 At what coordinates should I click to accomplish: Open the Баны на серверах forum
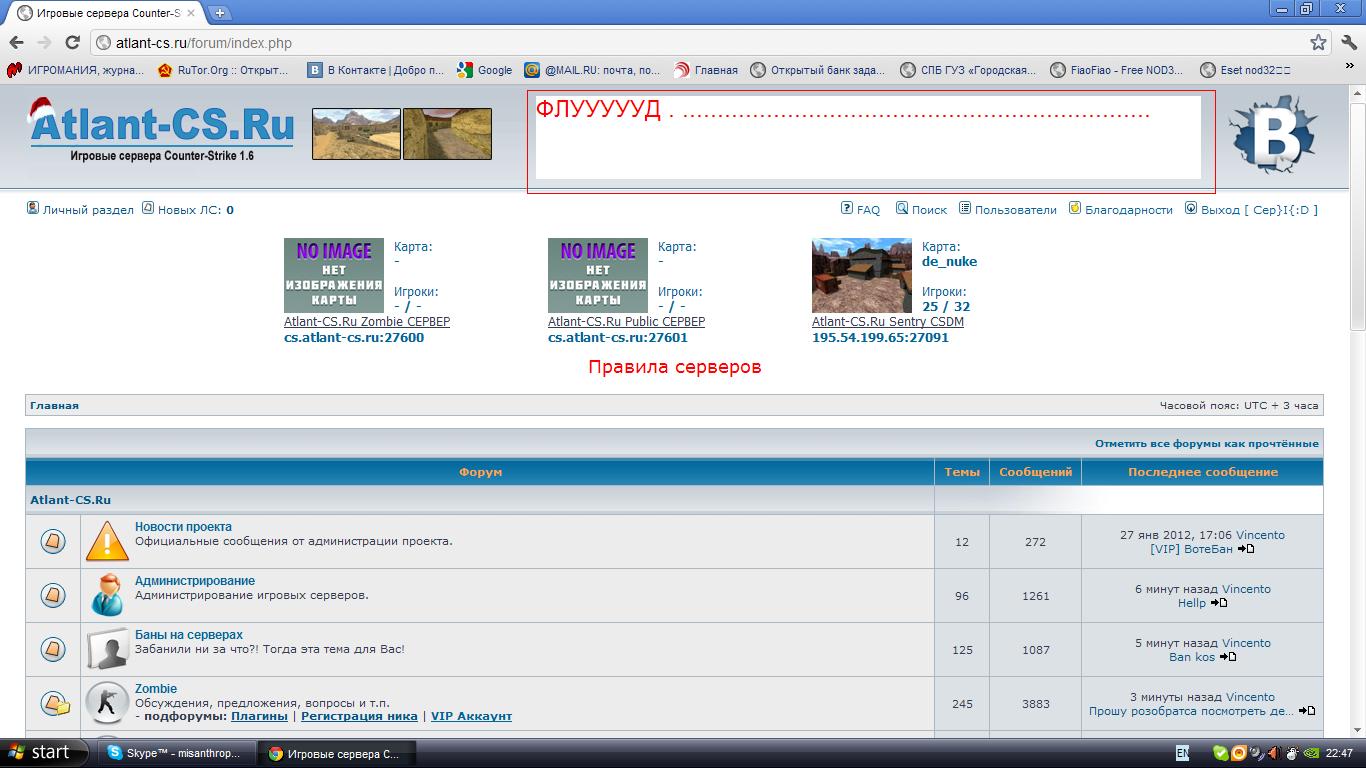tap(189, 635)
